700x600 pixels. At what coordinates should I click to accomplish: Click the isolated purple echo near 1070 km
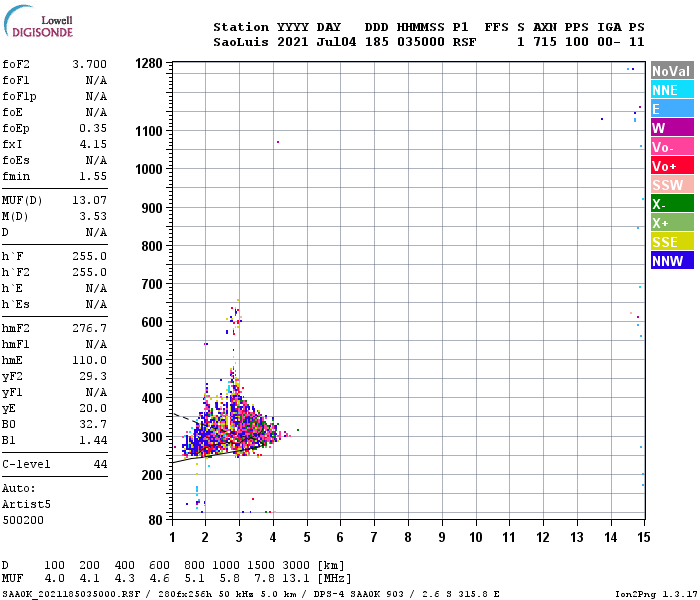278,142
